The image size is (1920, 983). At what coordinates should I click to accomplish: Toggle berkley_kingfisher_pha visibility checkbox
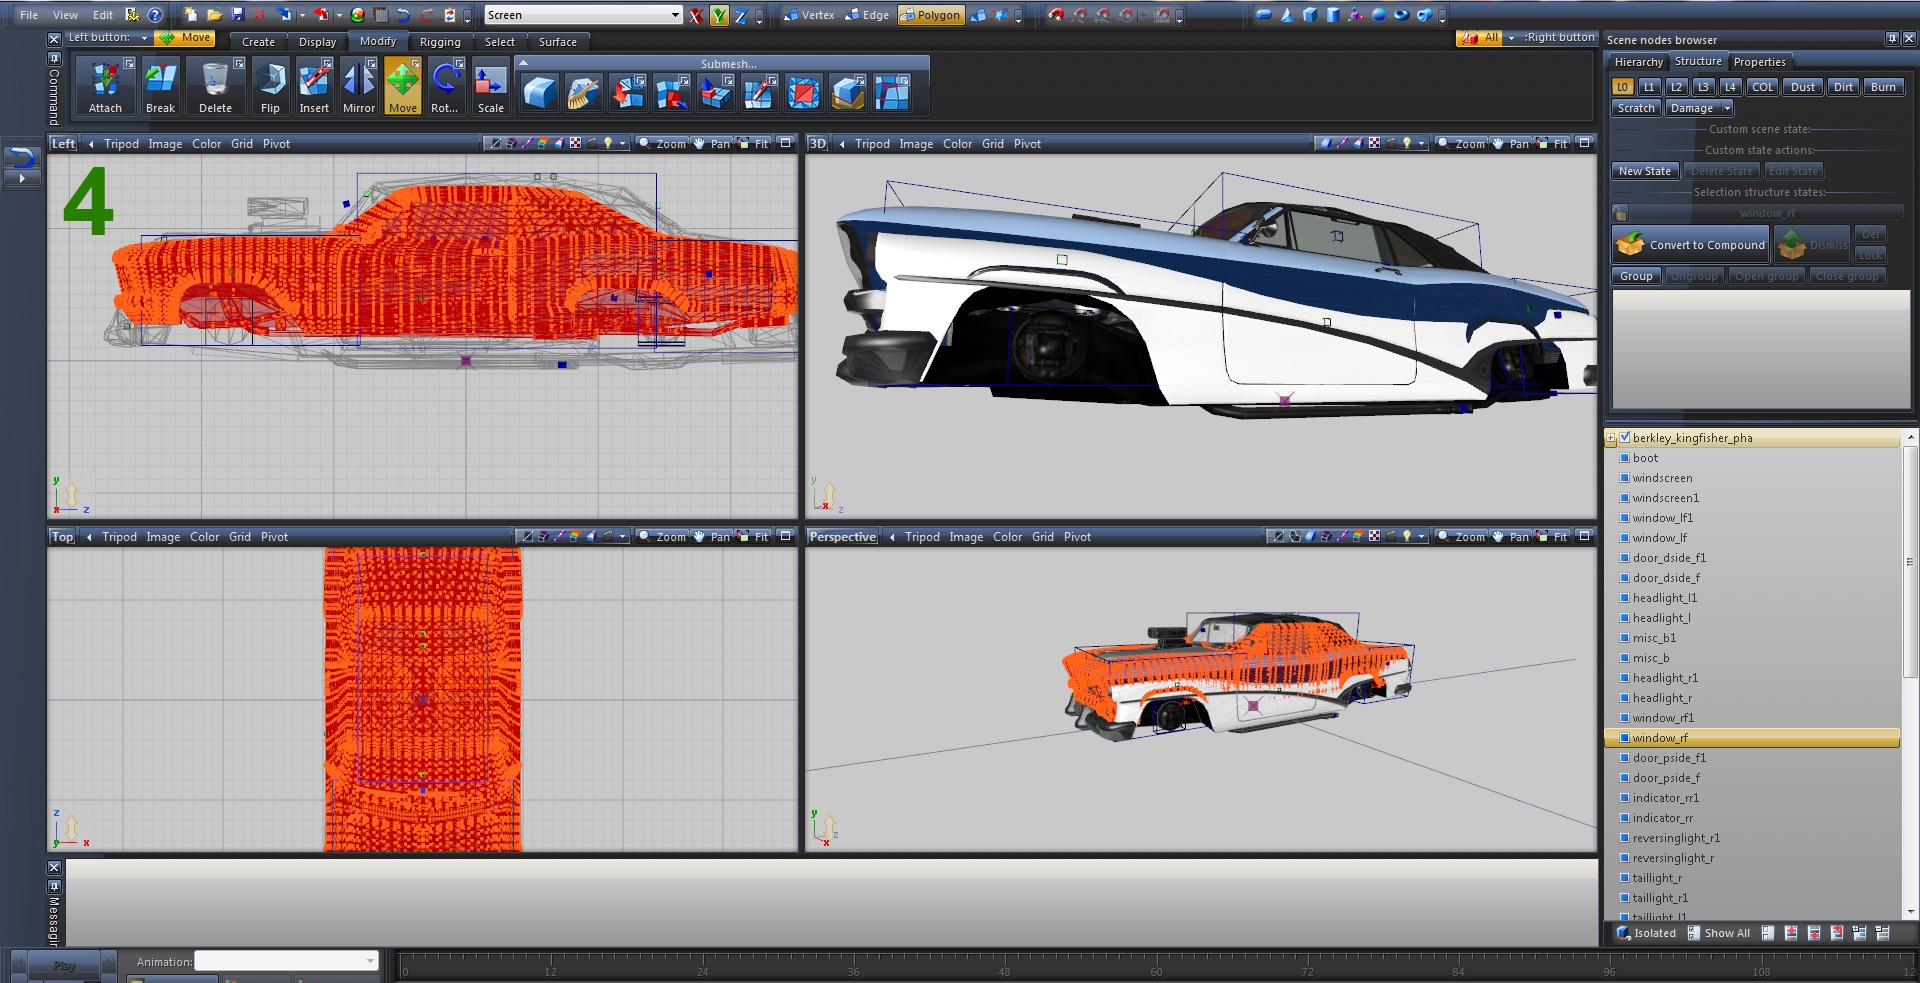[x=1625, y=438]
